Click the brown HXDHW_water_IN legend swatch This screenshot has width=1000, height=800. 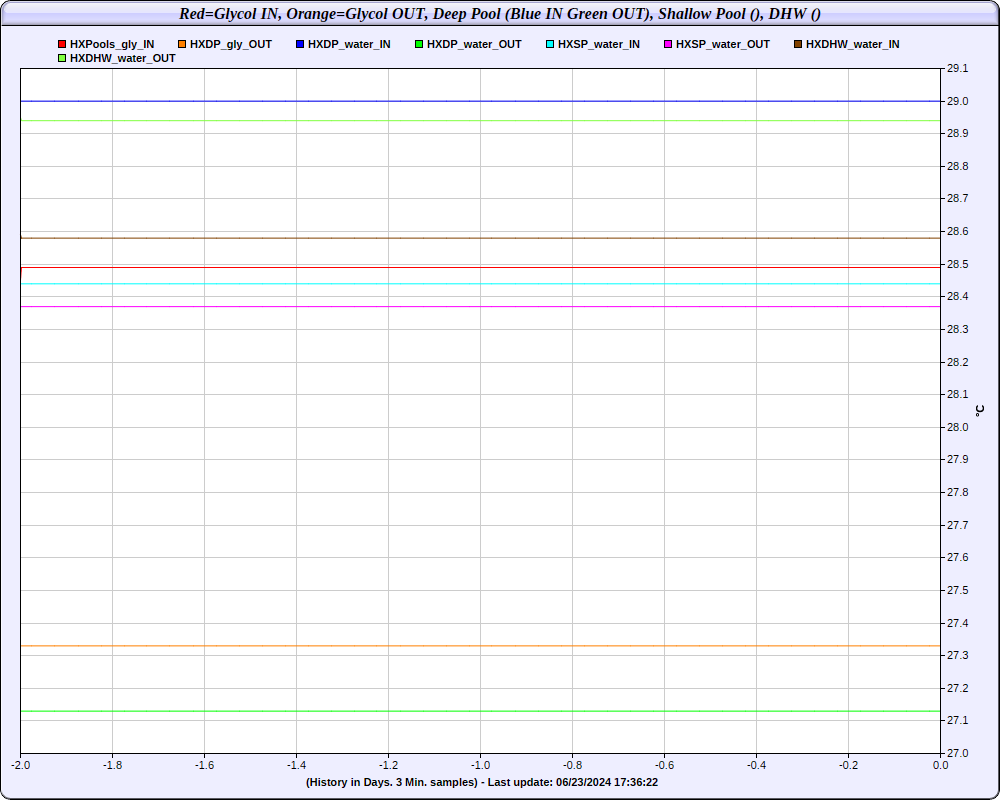[798, 45]
